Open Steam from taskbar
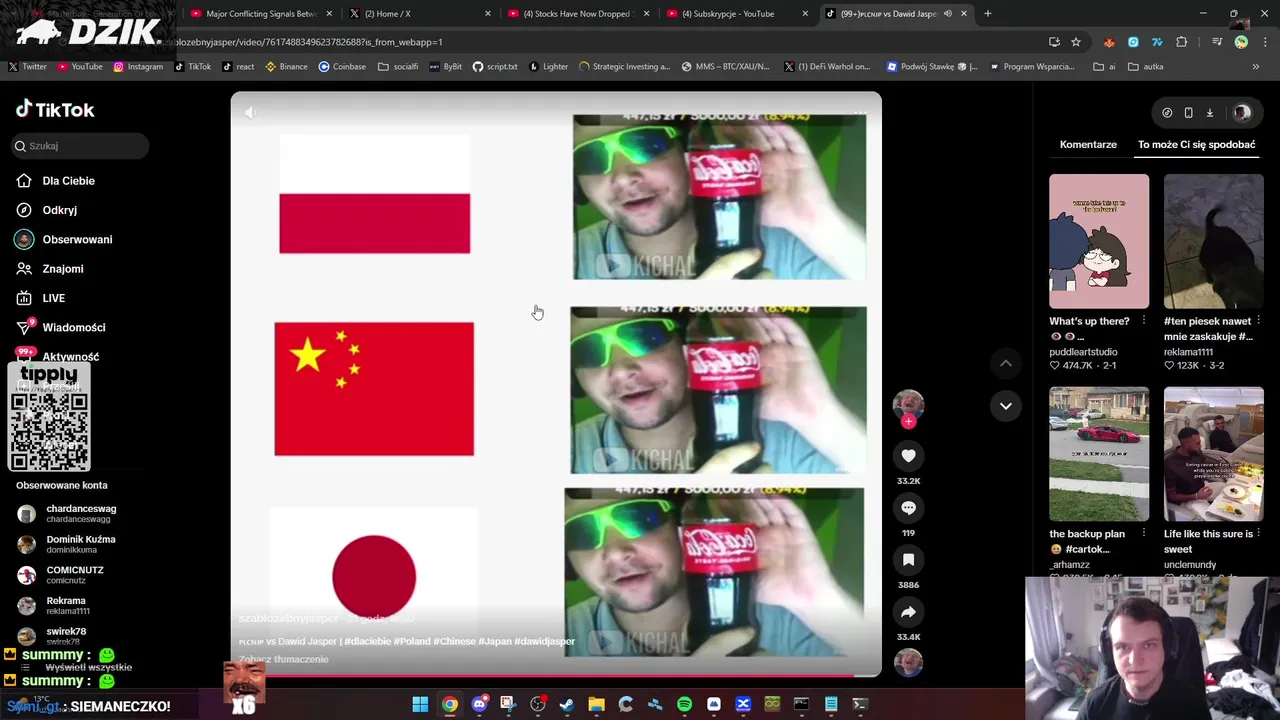Image resolution: width=1280 pixels, height=720 pixels. [567, 704]
